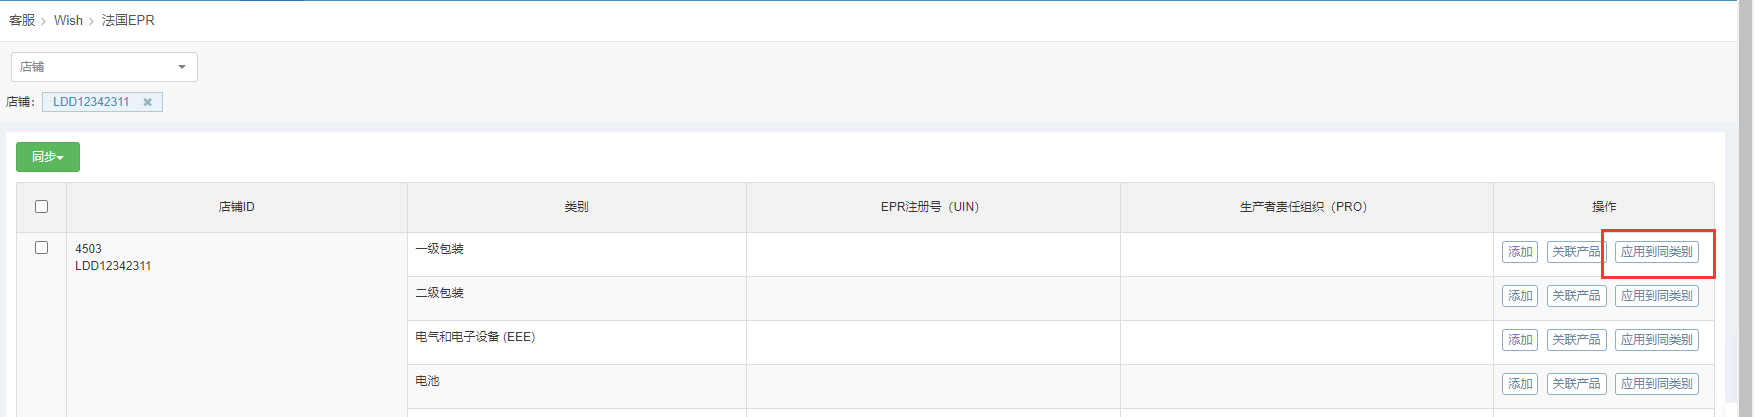Expand the green 同步 dropdown button
The height and width of the screenshot is (417, 1754).
point(48,157)
